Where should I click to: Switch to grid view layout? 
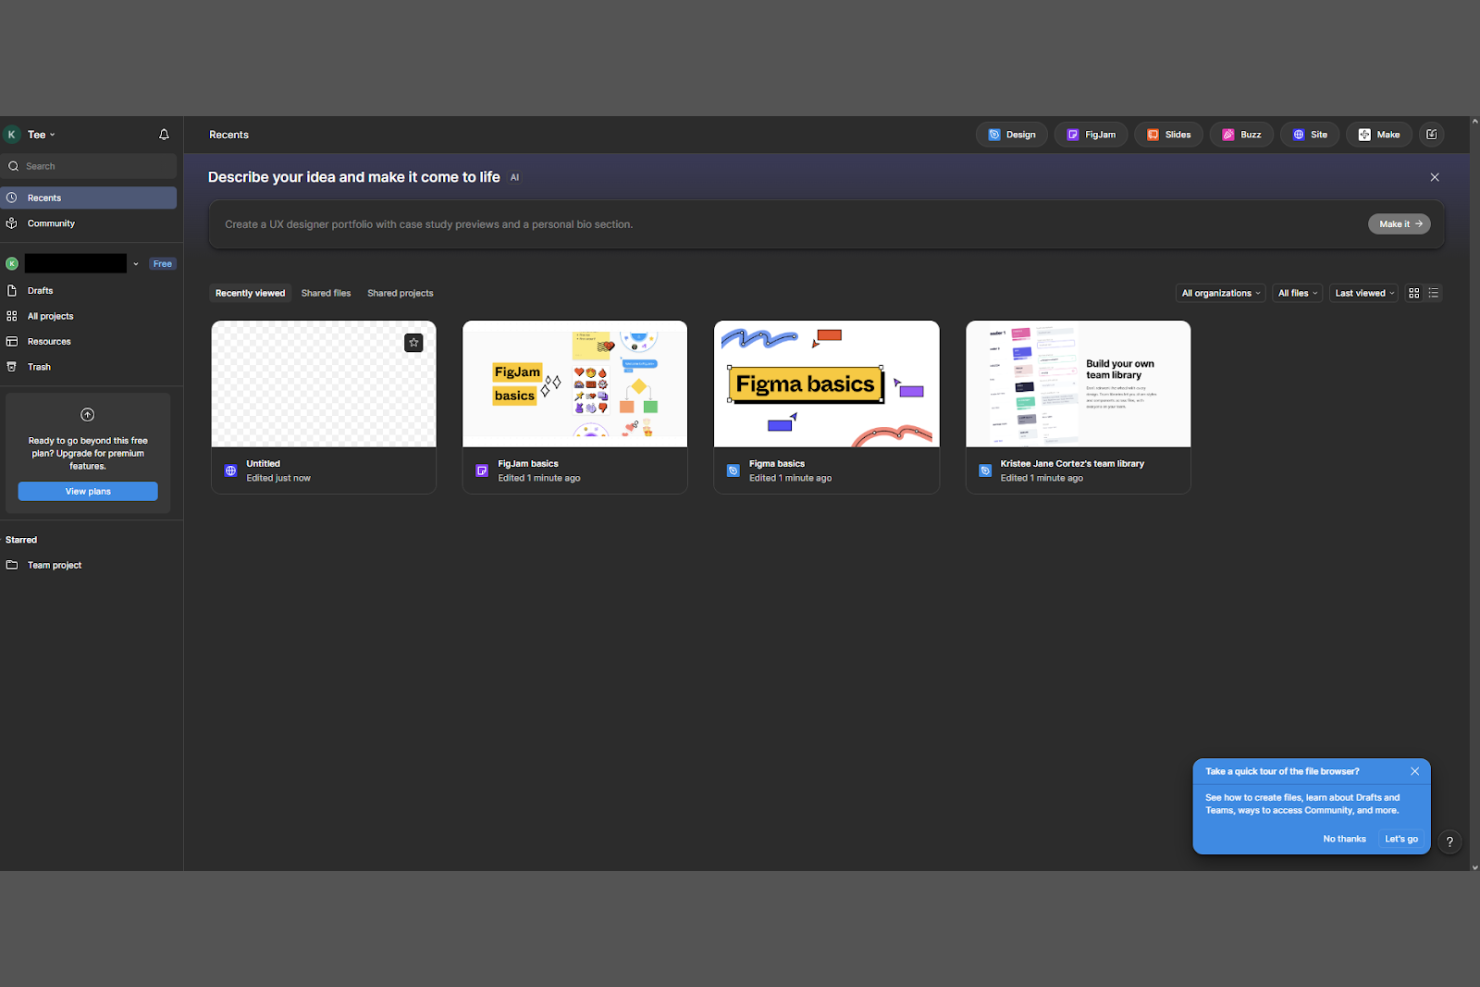1414,292
